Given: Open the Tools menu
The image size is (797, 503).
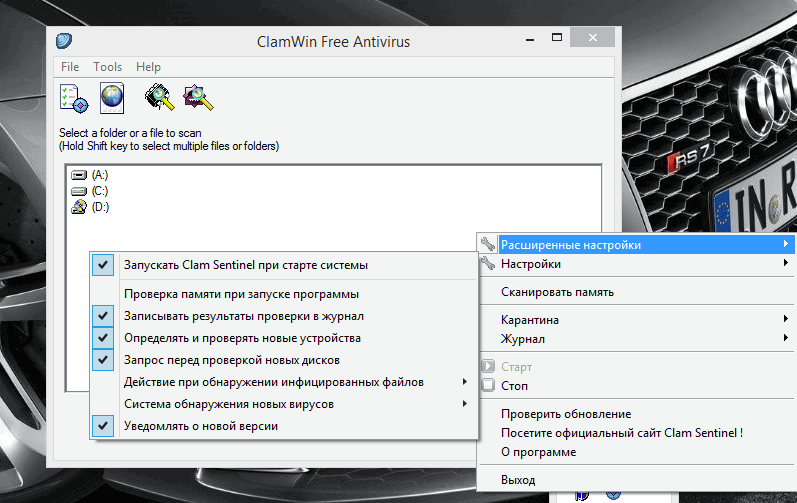Looking at the screenshot, I should (107, 67).
